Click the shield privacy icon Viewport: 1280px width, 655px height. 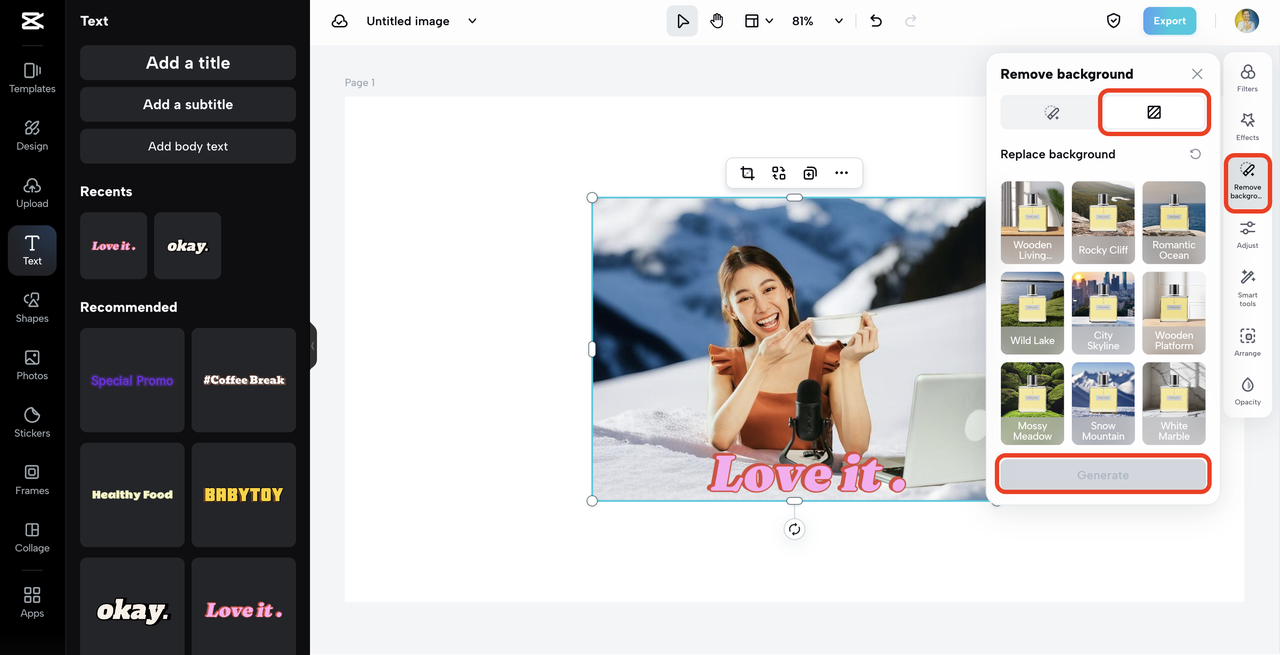pyautogui.click(x=1113, y=21)
